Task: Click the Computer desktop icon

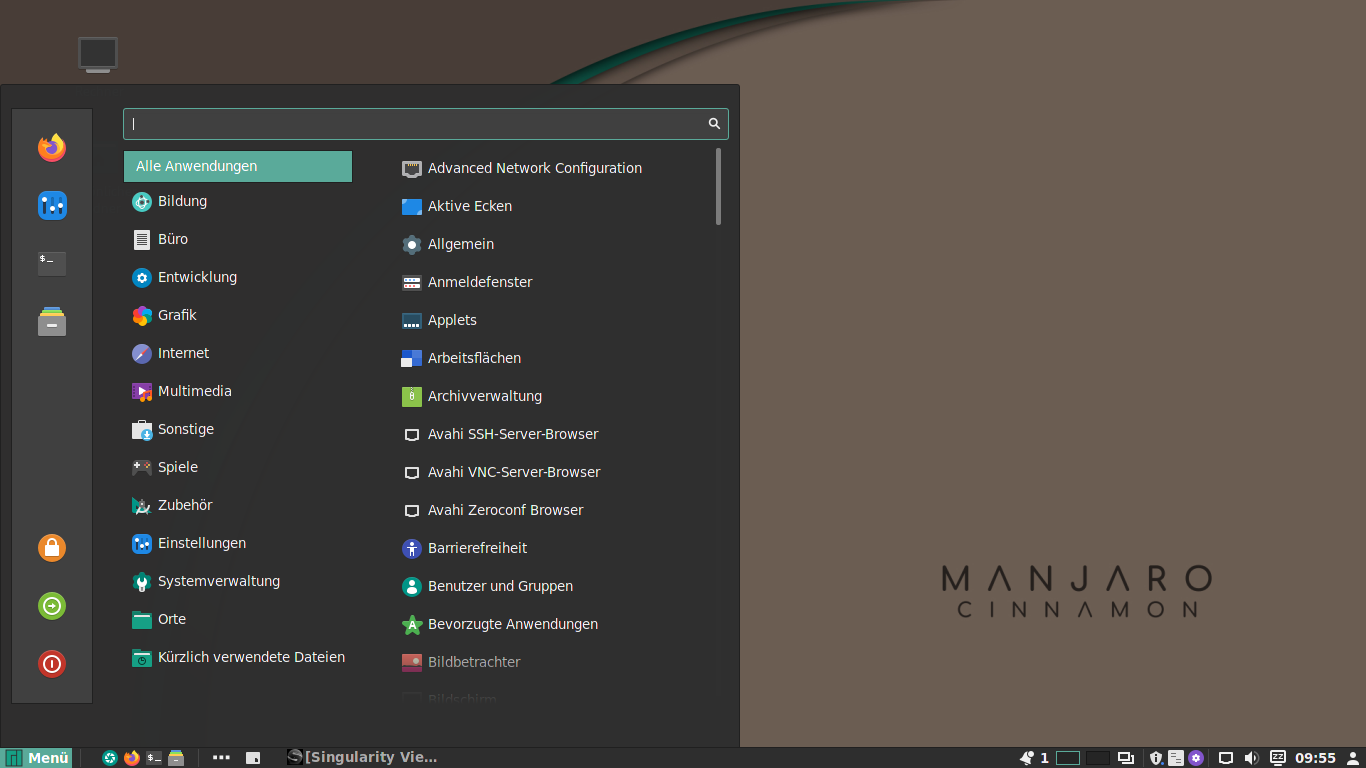Action: point(98,55)
